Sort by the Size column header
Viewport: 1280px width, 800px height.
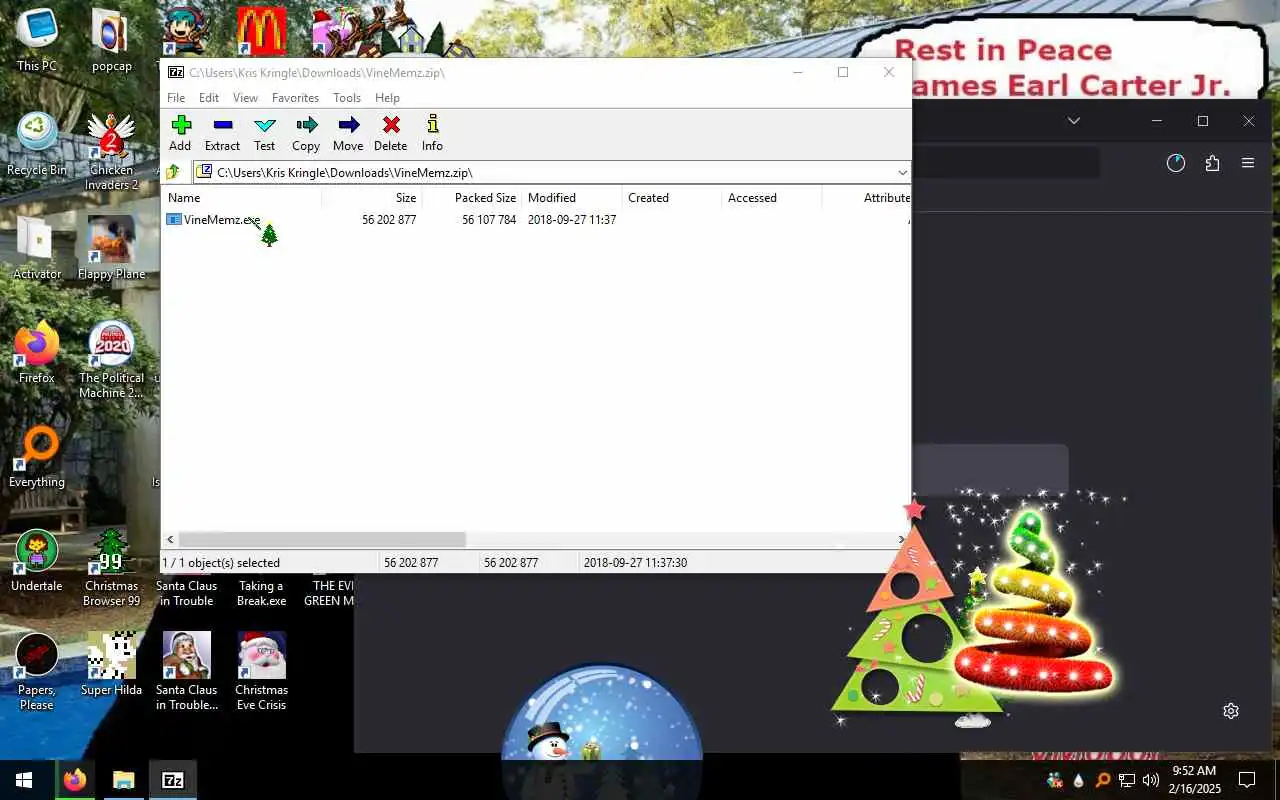[x=372, y=198]
